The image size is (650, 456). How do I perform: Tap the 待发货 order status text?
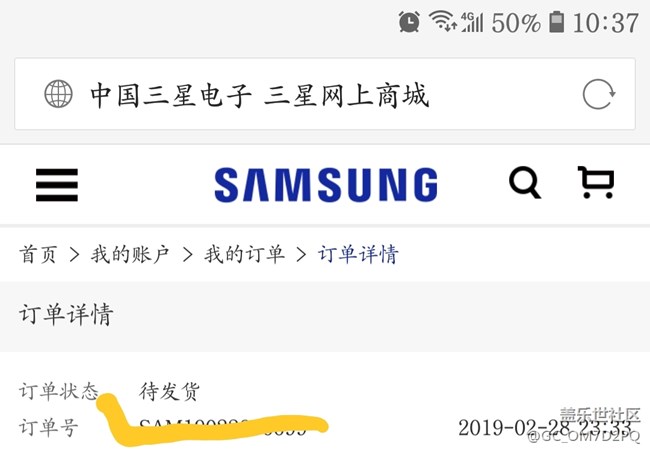169,391
